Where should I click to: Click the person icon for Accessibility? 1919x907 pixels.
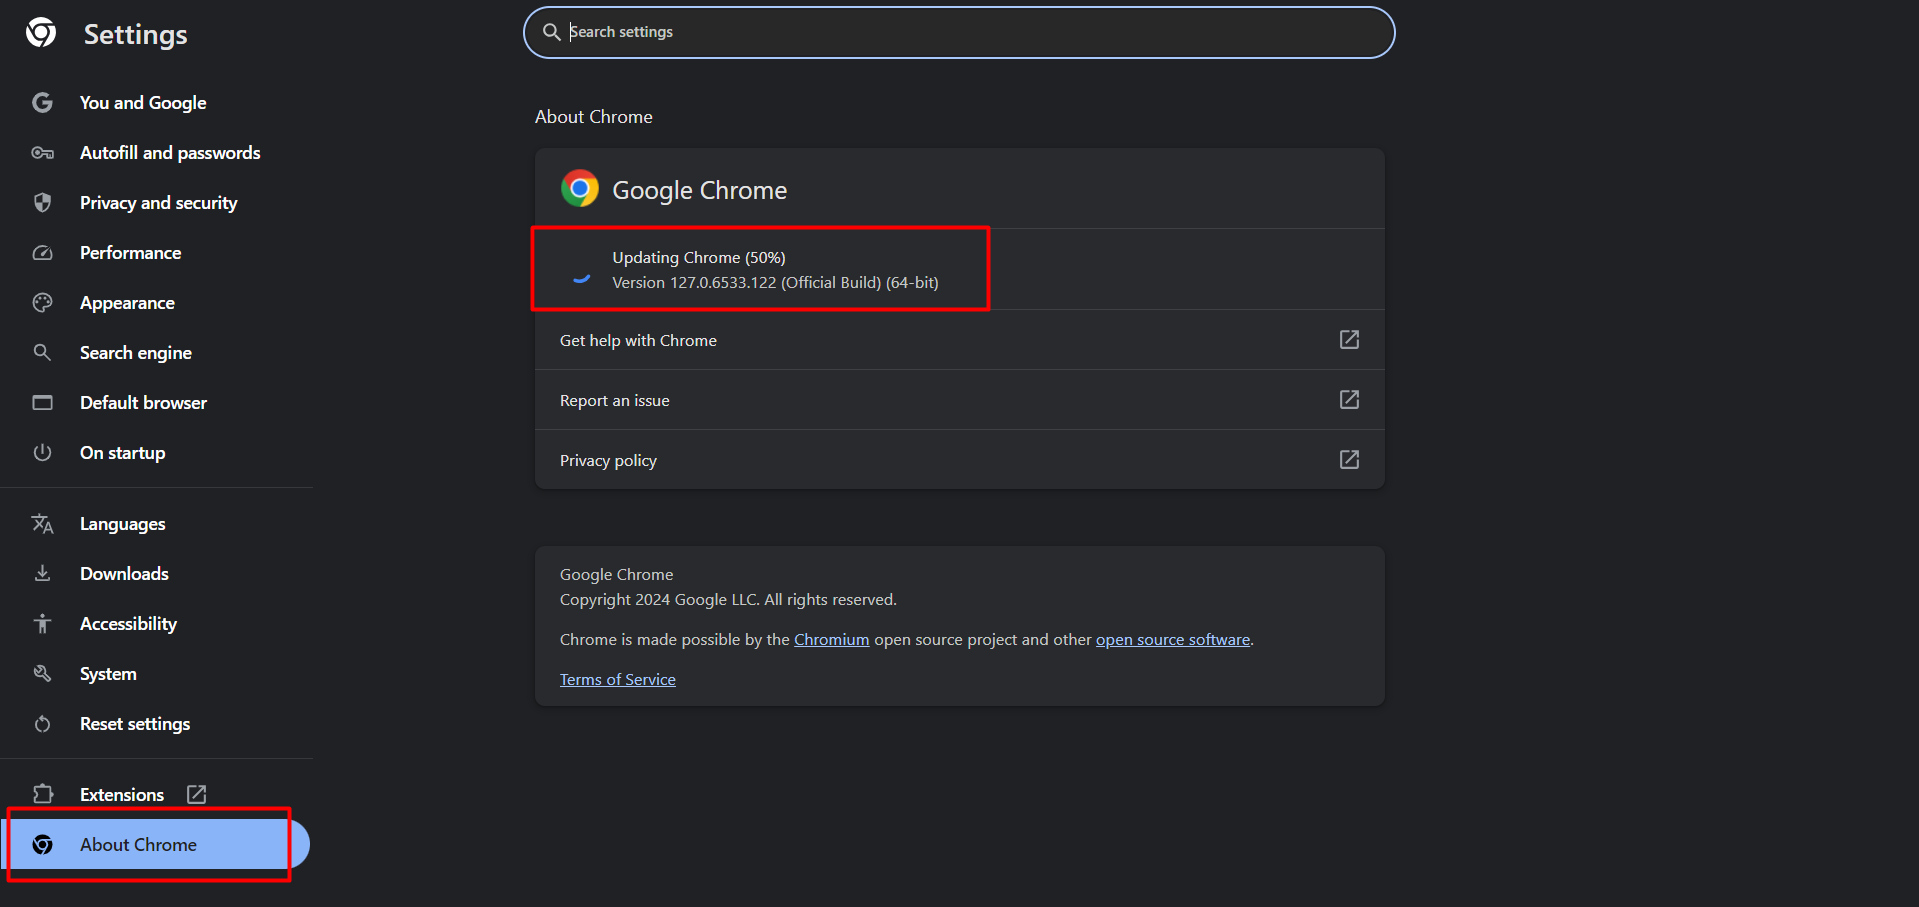click(x=42, y=623)
